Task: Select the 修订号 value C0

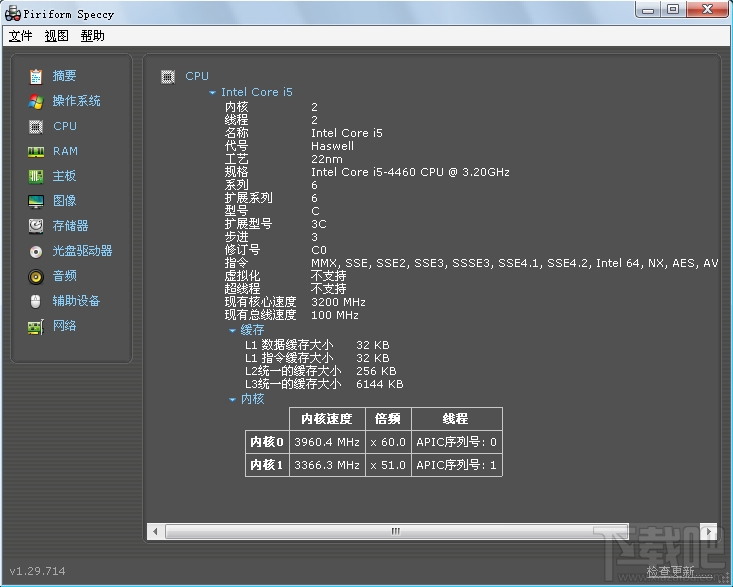Action: [319, 250]
